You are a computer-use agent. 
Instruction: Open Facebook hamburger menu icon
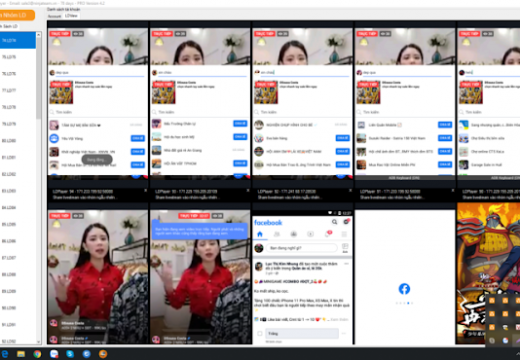point(344,234)
